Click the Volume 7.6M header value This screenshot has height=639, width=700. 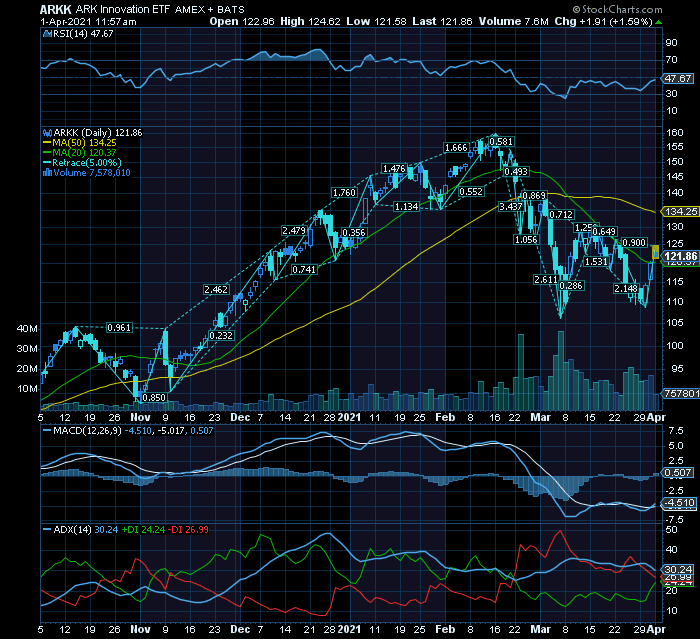point(513,21)
